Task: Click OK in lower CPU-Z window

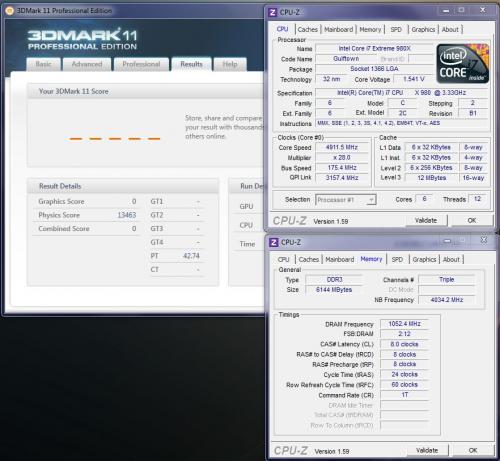Action: tap(473, 451)
